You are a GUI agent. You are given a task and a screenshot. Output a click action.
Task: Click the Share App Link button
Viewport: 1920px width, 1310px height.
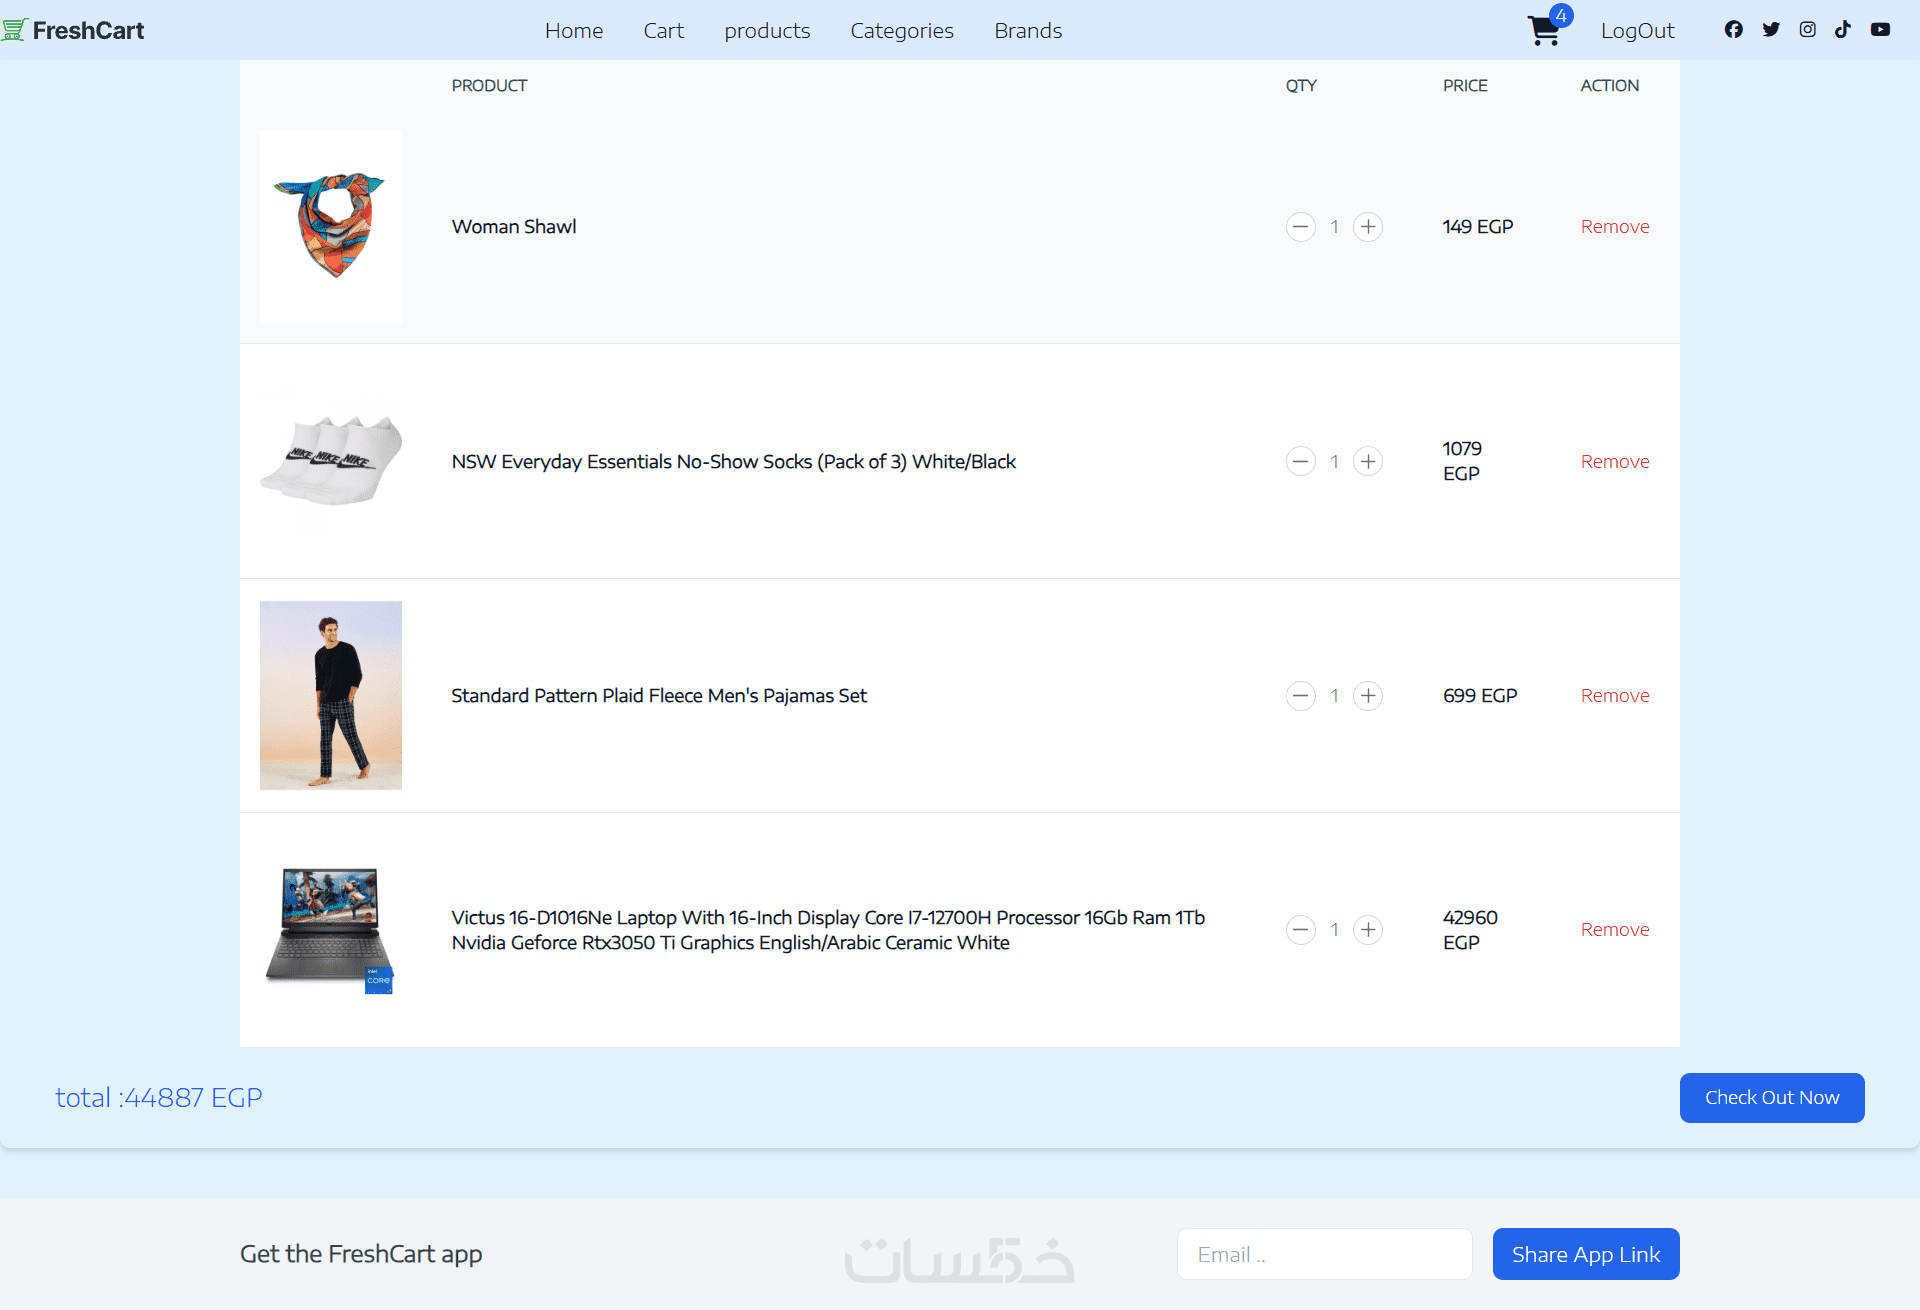click(x=1585, y=1254)
